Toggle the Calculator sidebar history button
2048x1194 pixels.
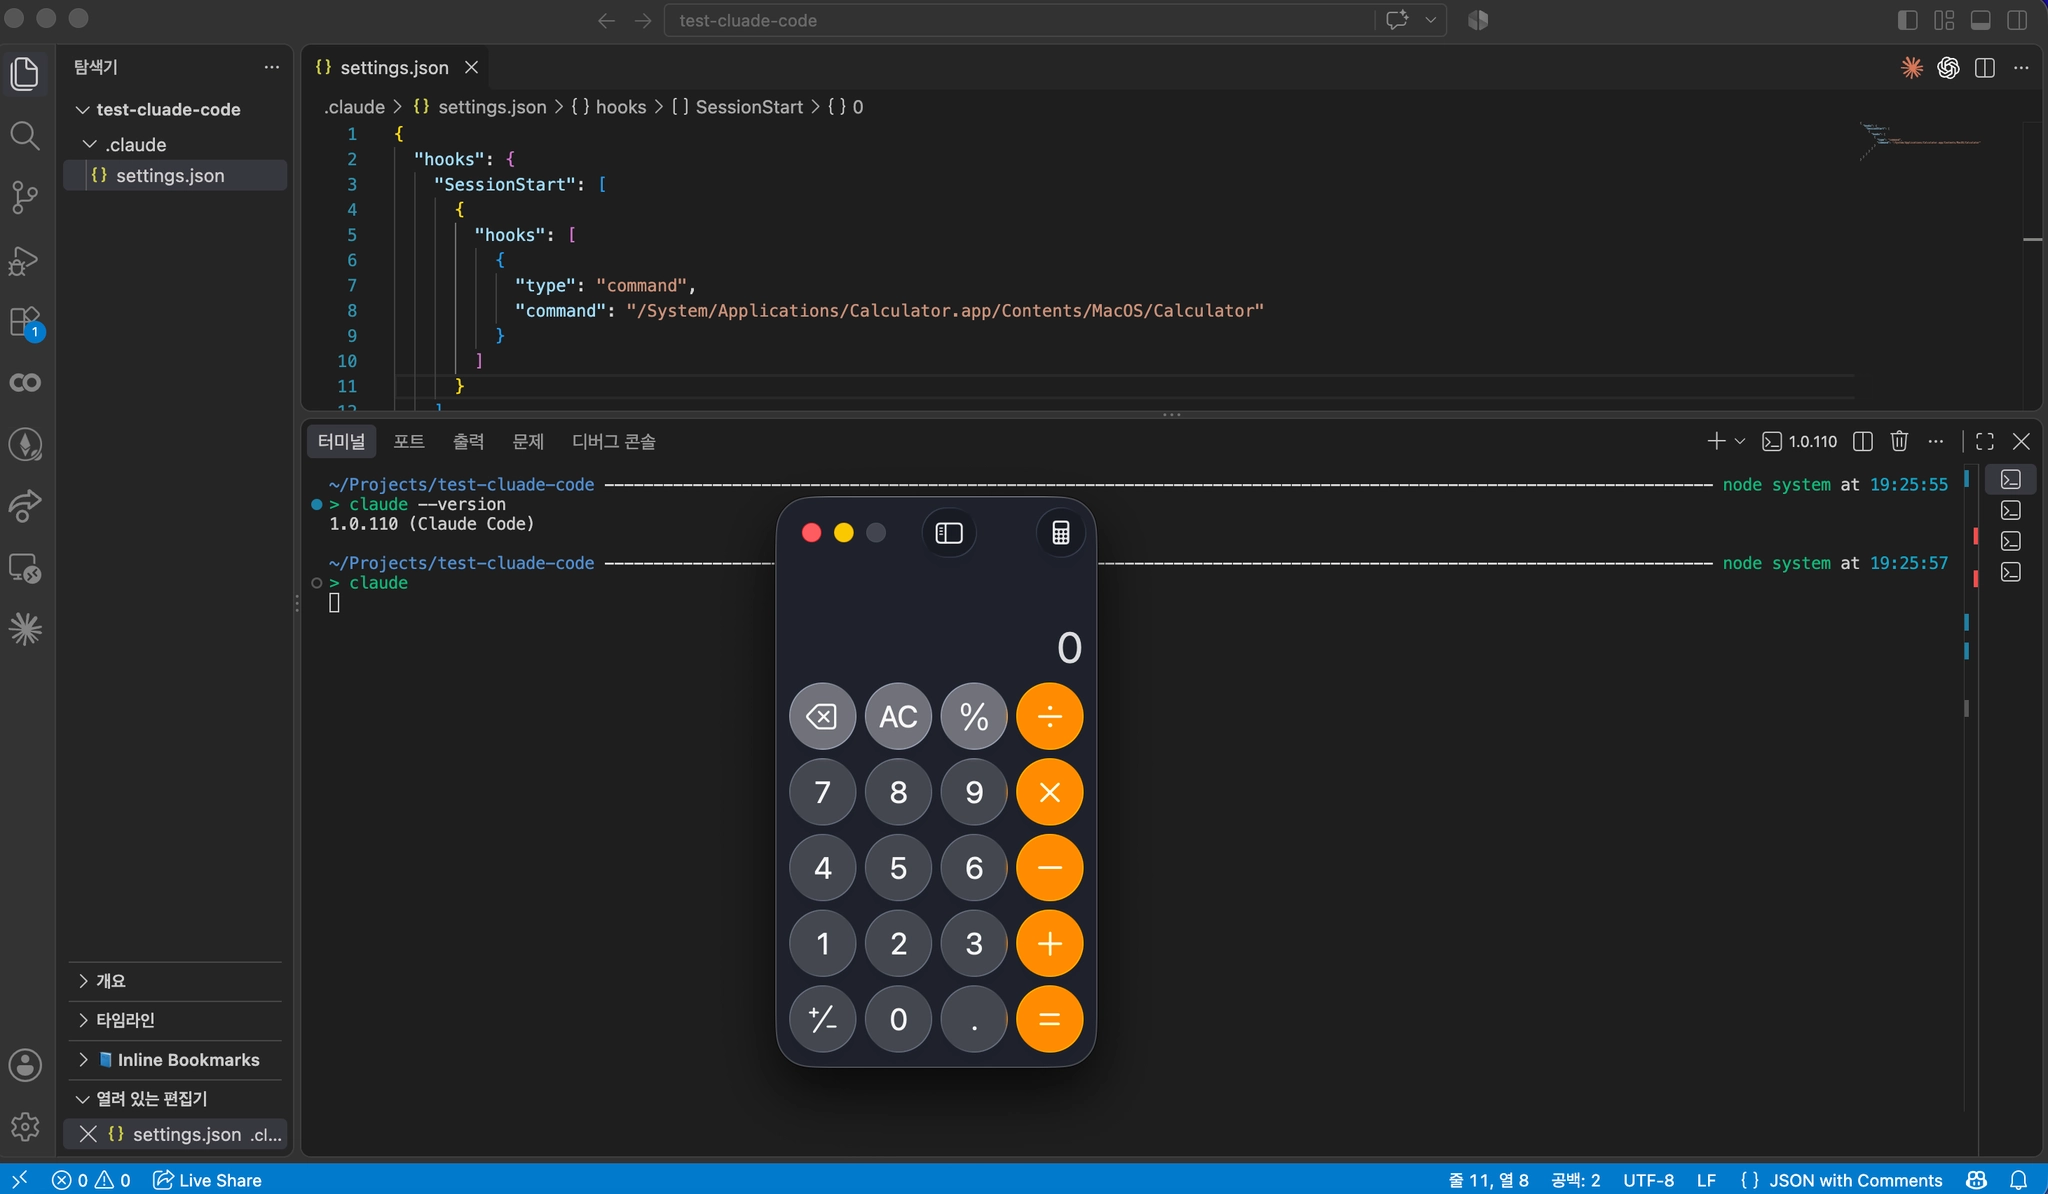click(949, 533)
